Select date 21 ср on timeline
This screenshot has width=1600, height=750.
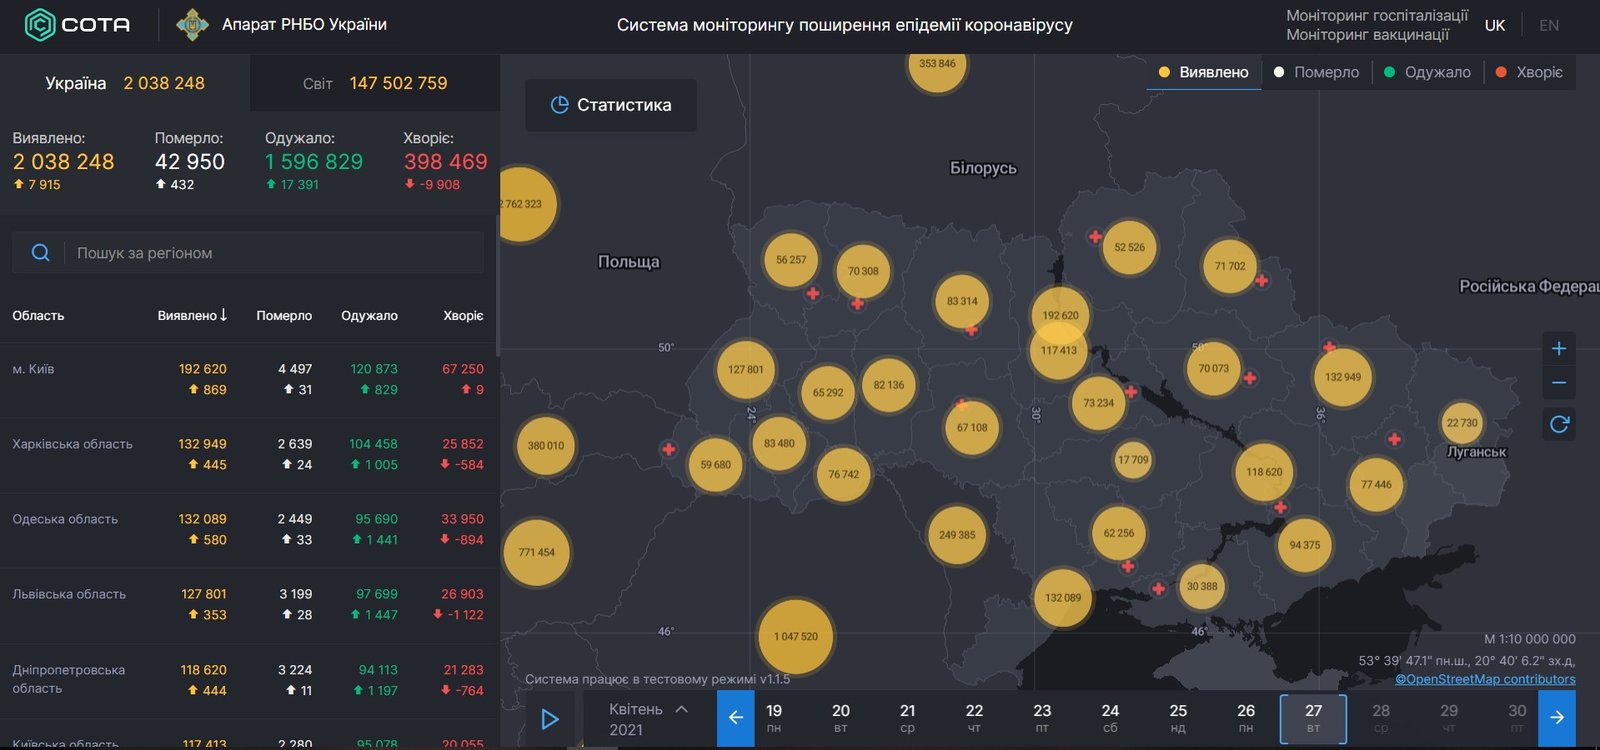[908, 718]
